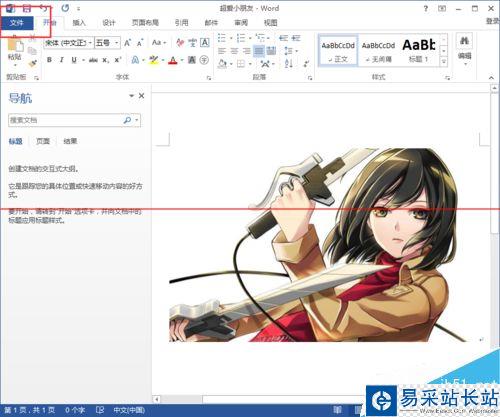Click the Clear Formatting eraser icon
This screenshot has height=417, width=500.
180,43
